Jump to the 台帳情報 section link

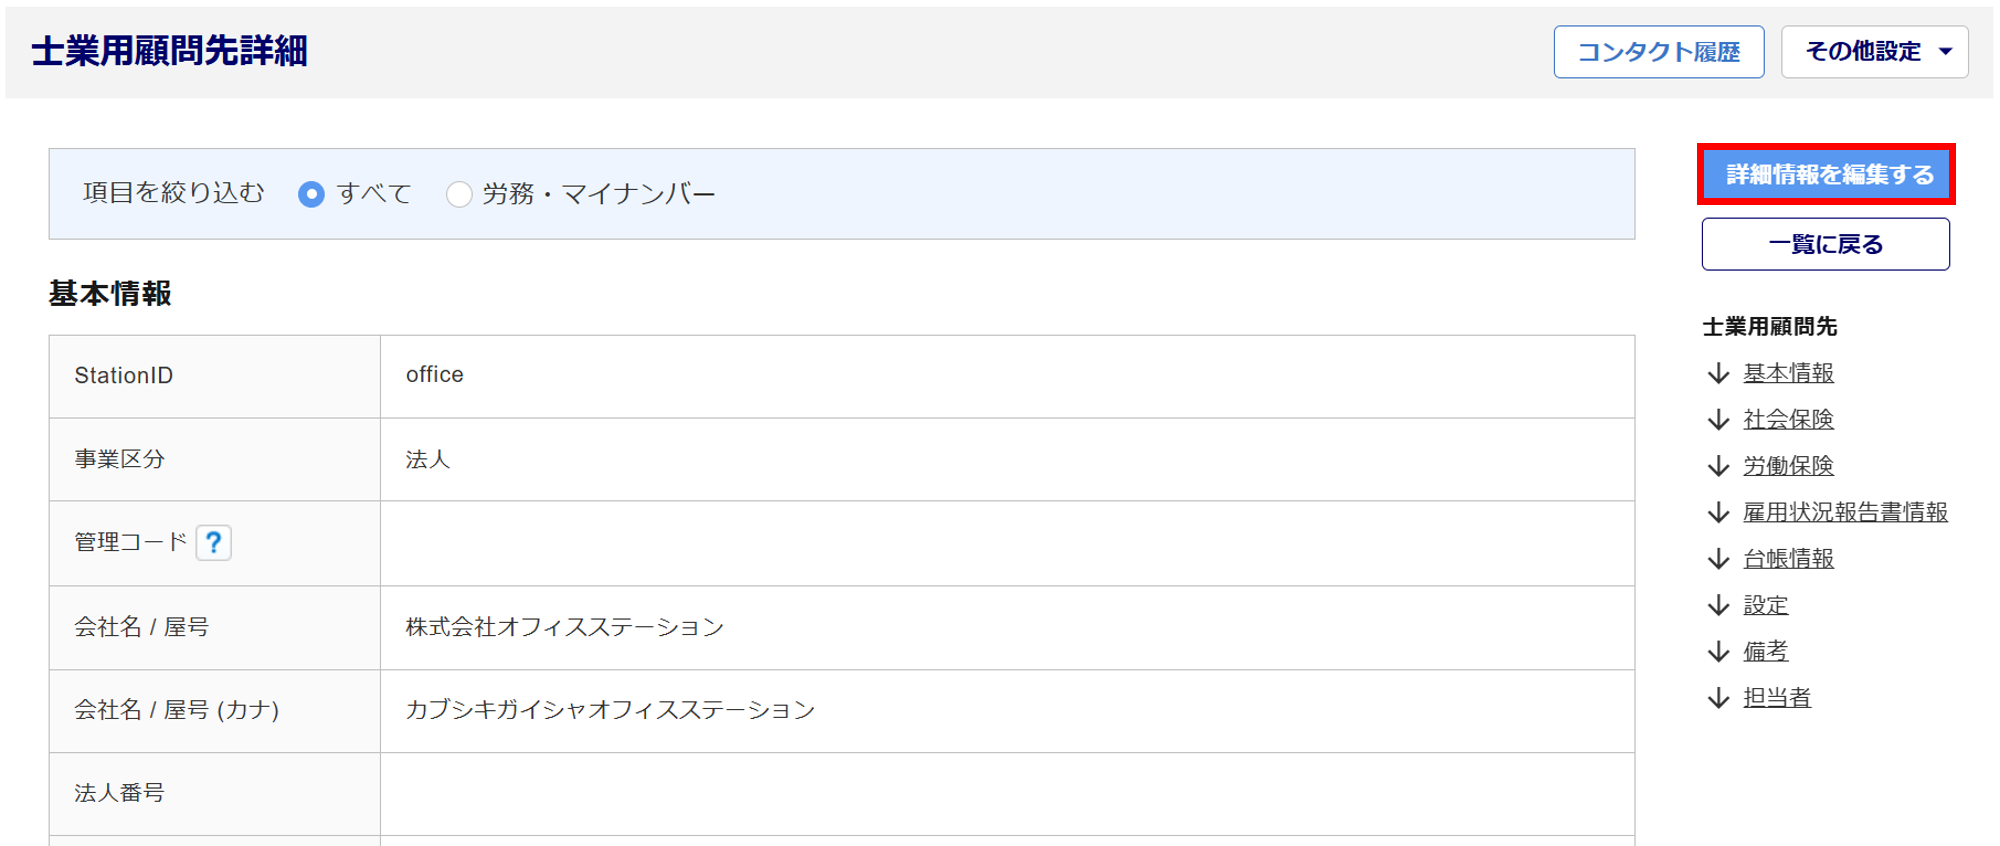coord(1788,559)
